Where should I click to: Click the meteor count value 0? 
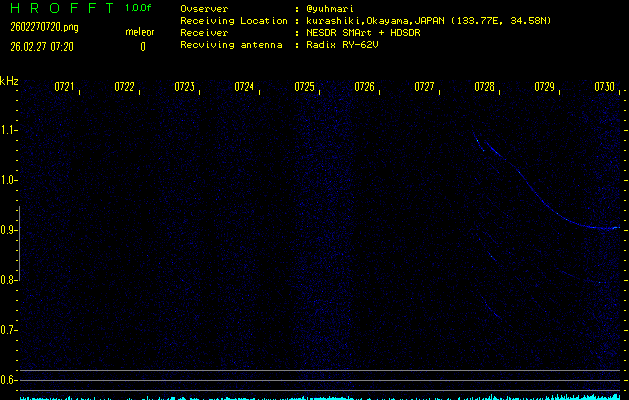tap(143, 47)
